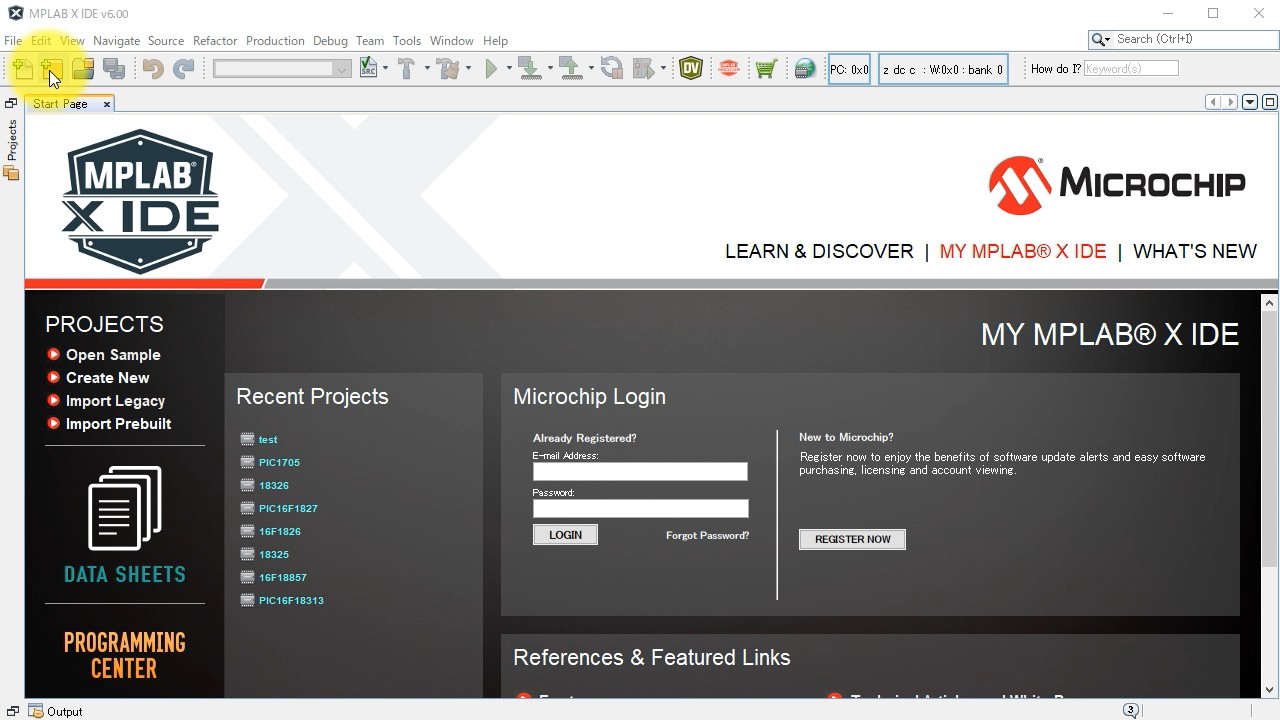
Task: Expand the Clean and Build dropdown arrow
Action: pos(468,68)
